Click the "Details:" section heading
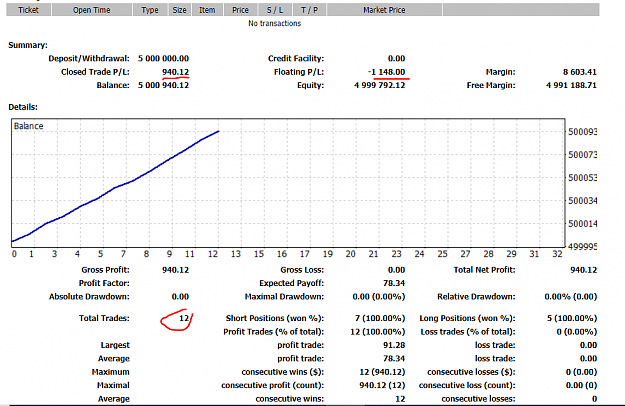The width and height of the screenshot is (625, 406). coord(23,107)
